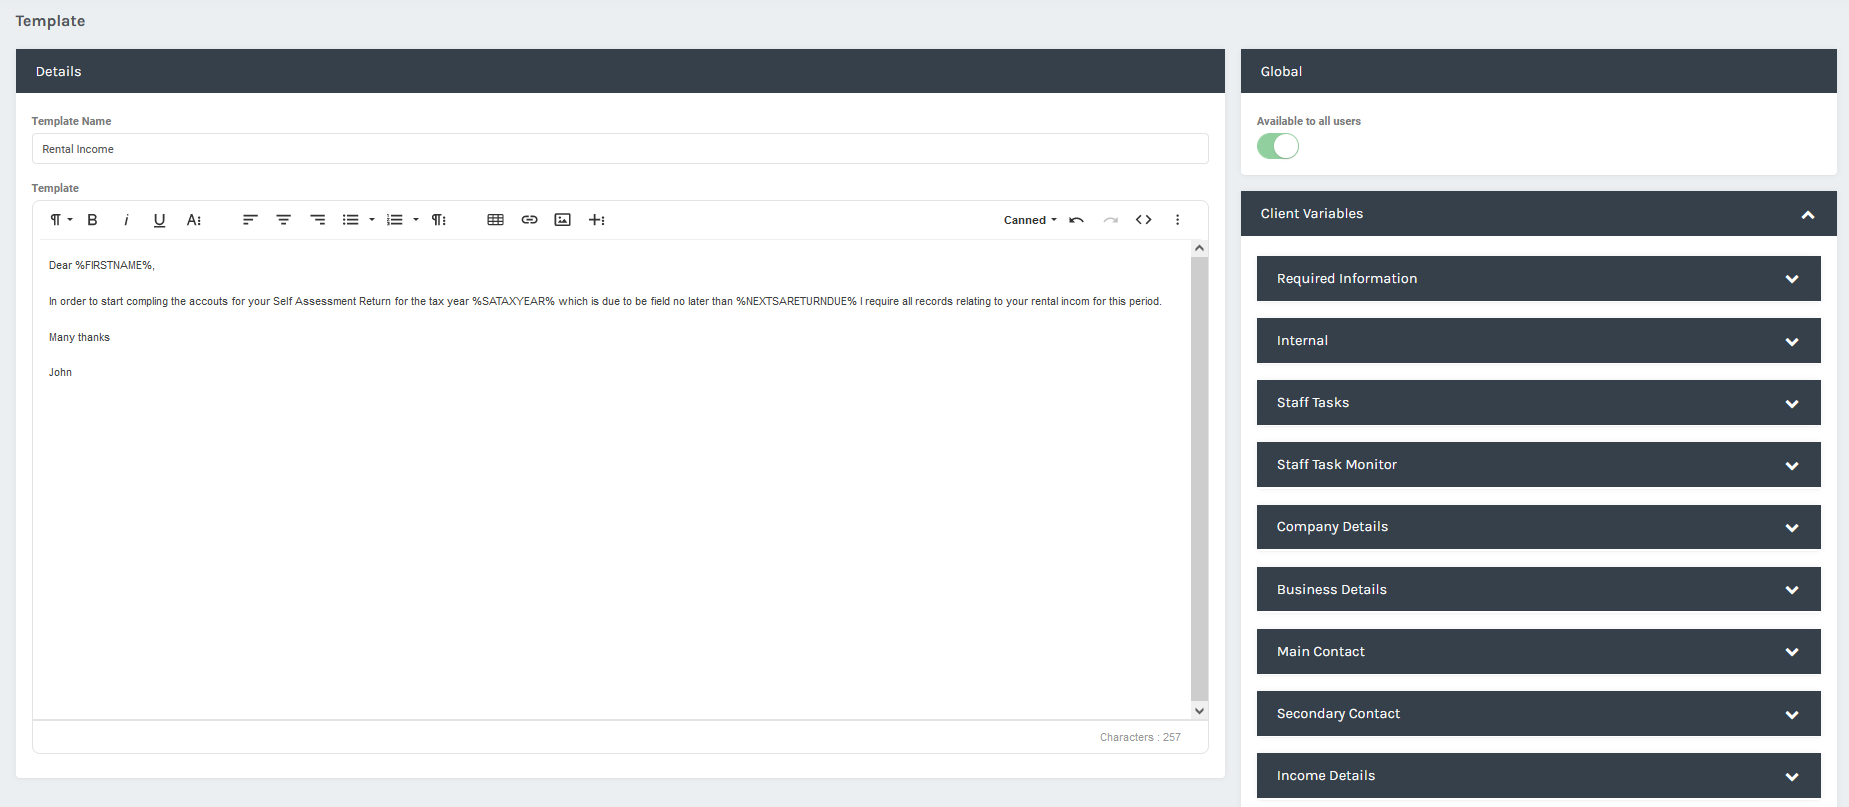Image resolution: width=1849 pixels, height=807 pixels.
Task: Click the 'Dear %FIRSTNAME%,' line
Action: [x=102, y=265]
